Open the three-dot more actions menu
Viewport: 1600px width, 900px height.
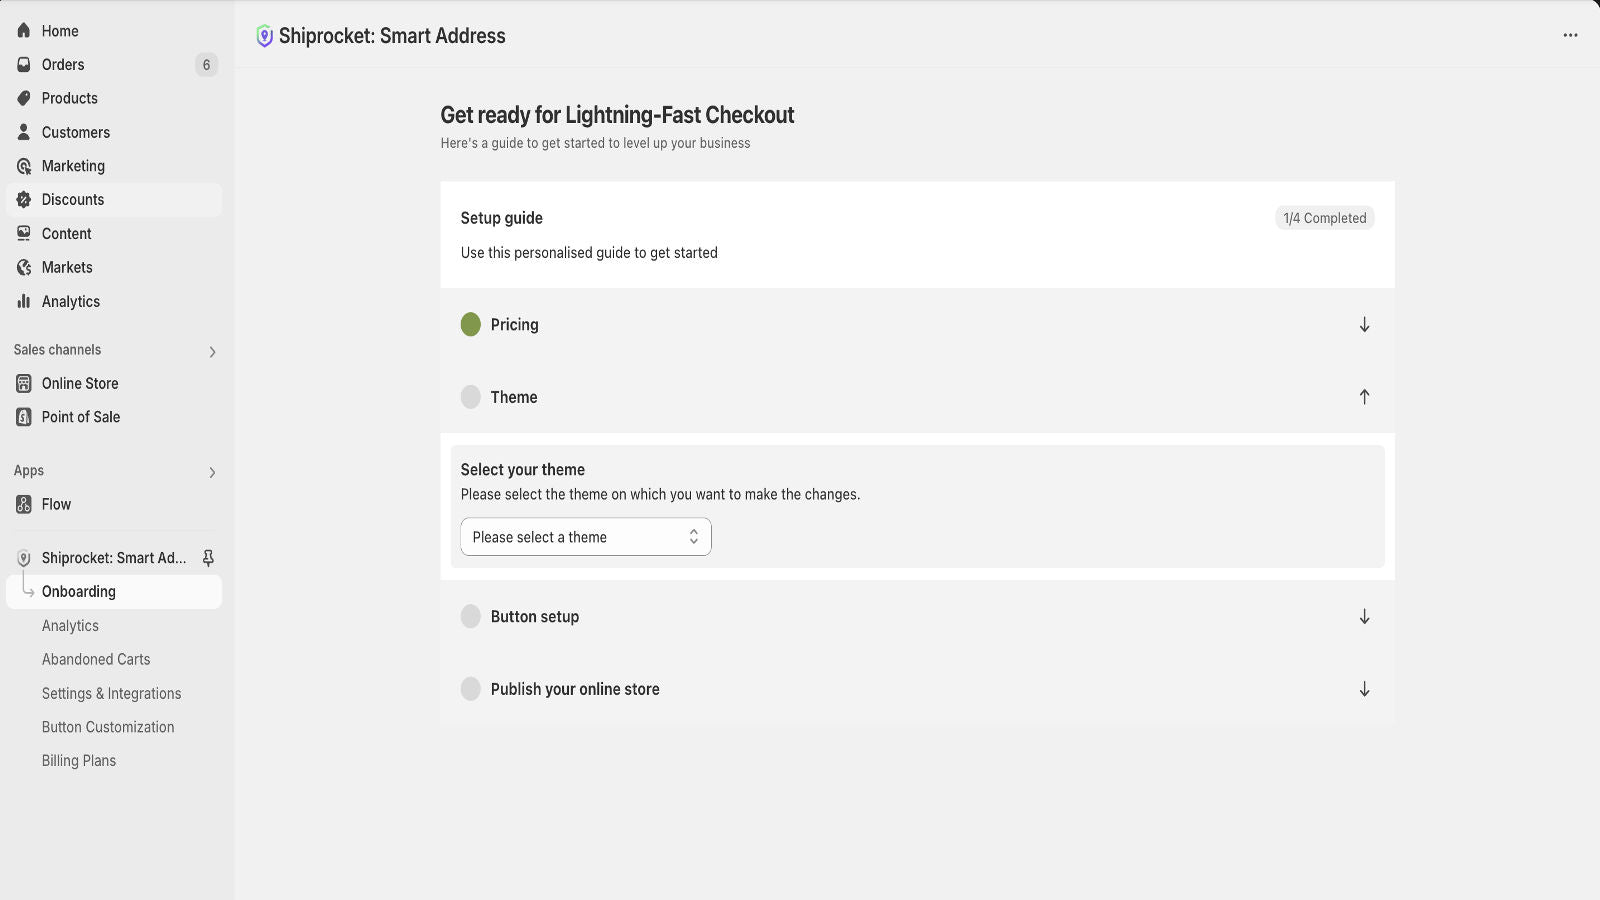coord(1570,35)
